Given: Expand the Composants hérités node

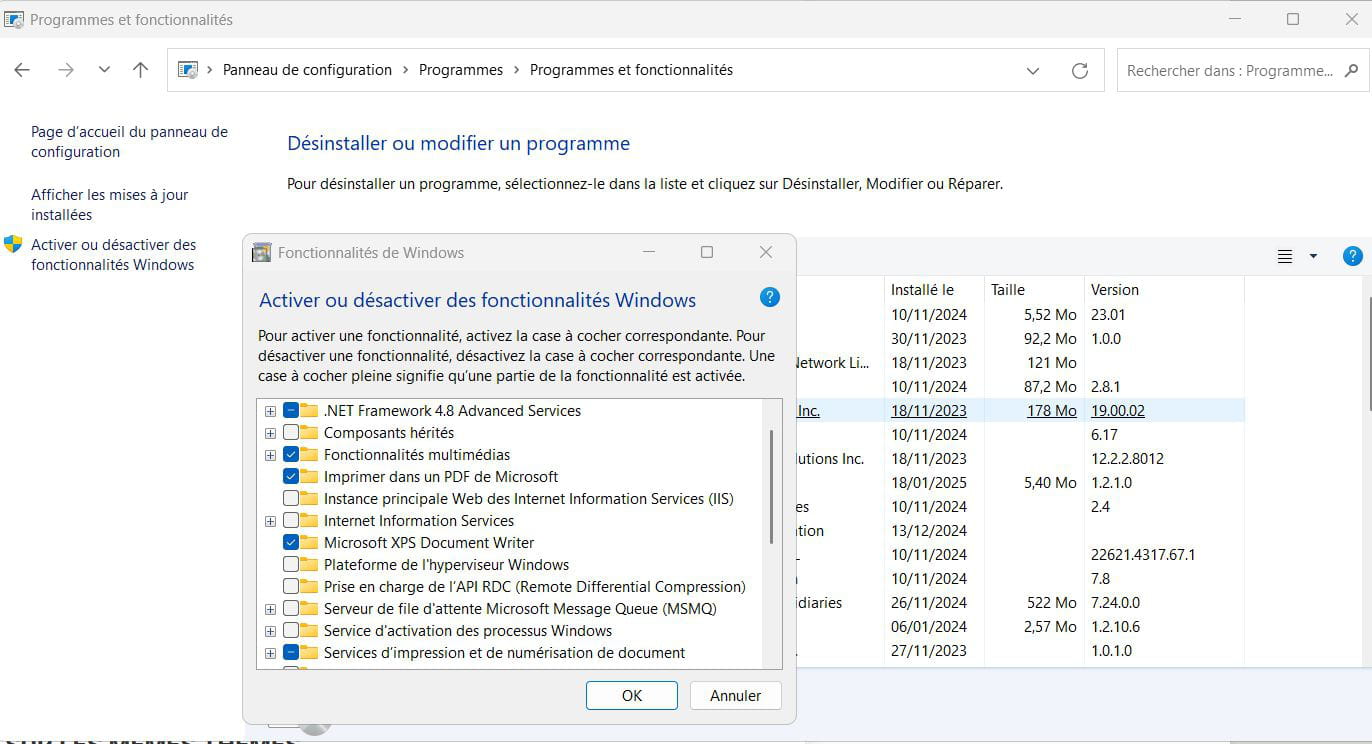Looking at the screenshot, I should (270, 433).
